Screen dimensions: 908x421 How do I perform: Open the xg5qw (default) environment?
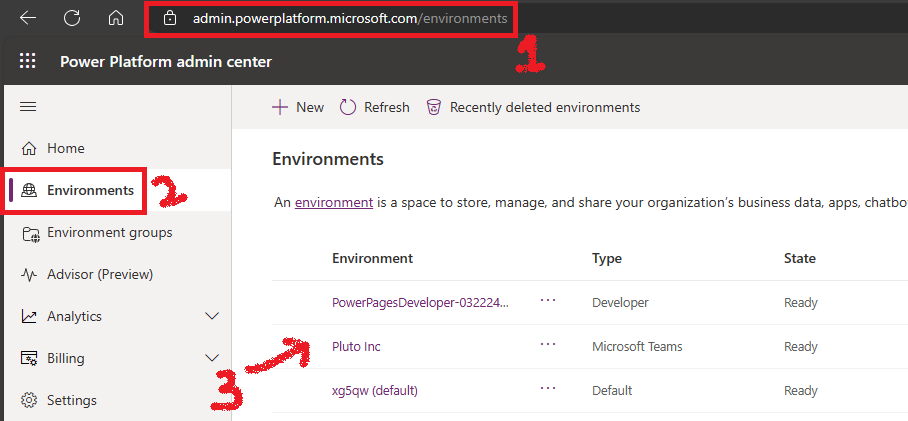point(375,390)
